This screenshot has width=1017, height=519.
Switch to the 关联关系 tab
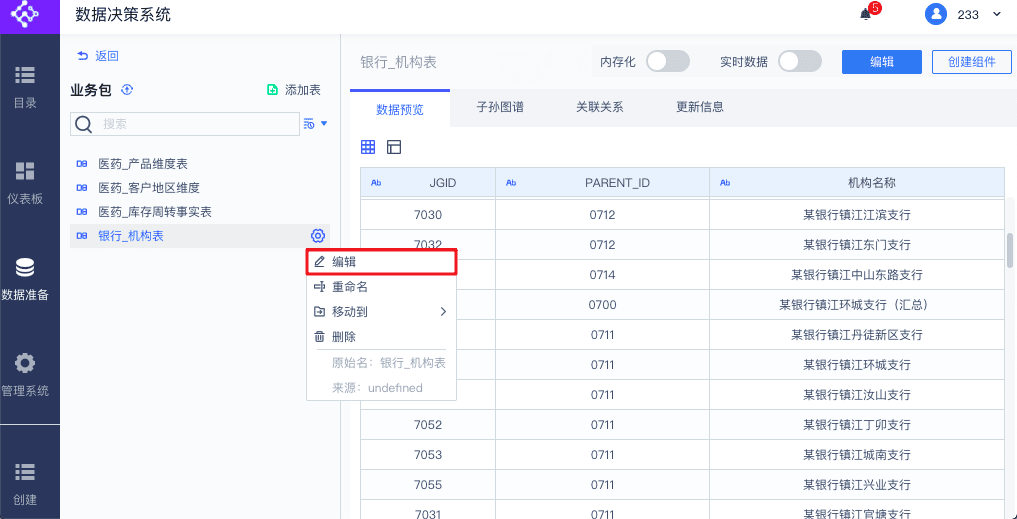point(600,107)
